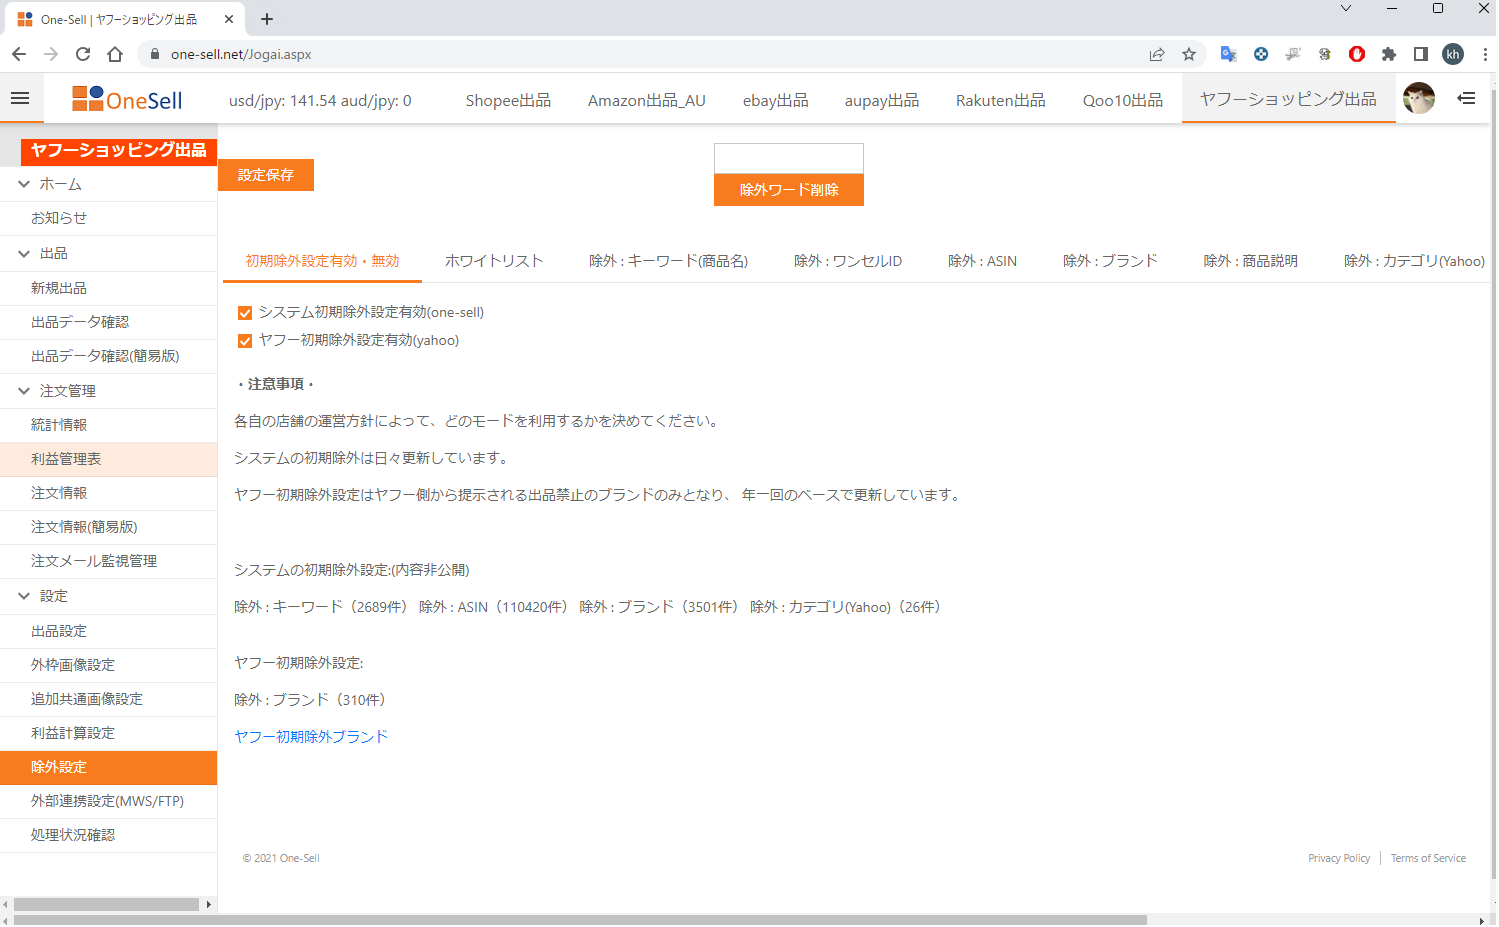Screen dimensions: 1499x927
Task: Click the Google Translate extension icon
Action: pyautogui.click(x=1228, y=54)
